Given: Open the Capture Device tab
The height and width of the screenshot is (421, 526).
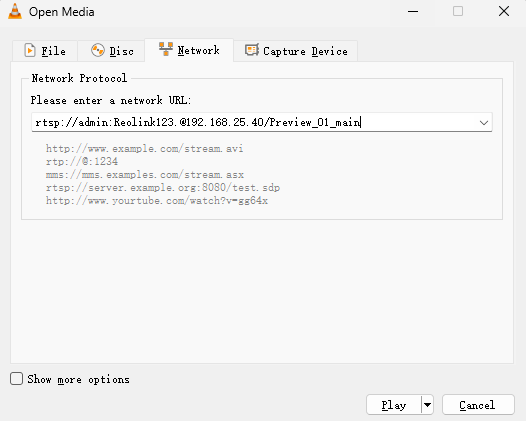Looking at the screenshot, I should click(296, 51).
